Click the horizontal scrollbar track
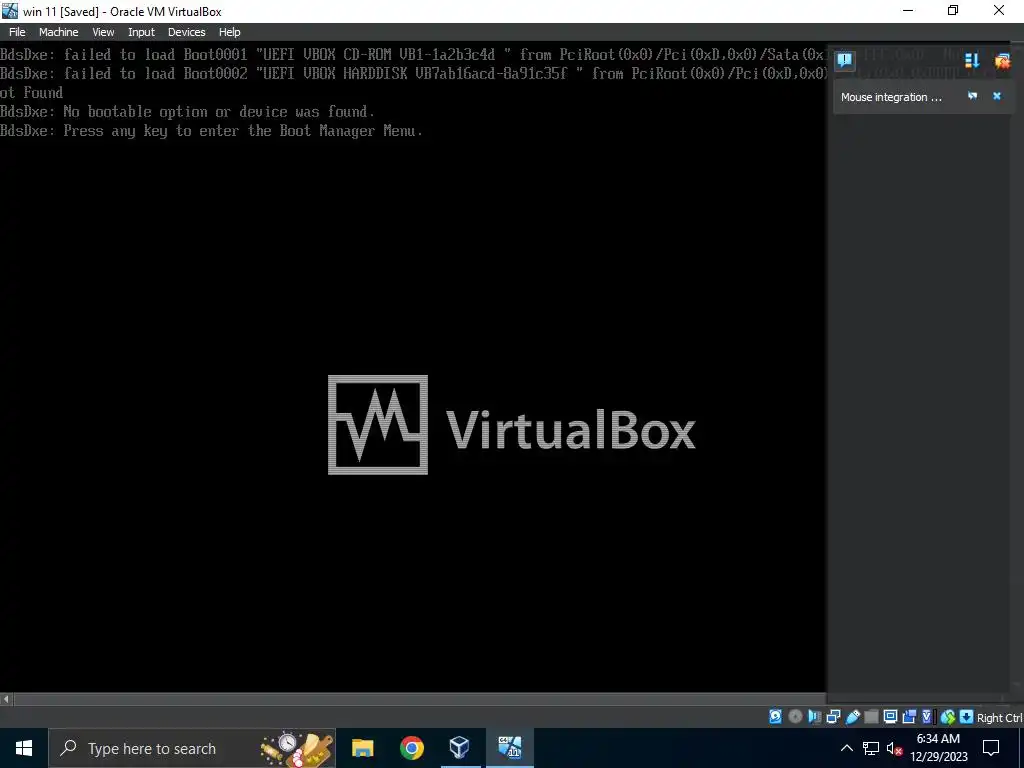The image size is (1024, 768). tap(420, 699)
